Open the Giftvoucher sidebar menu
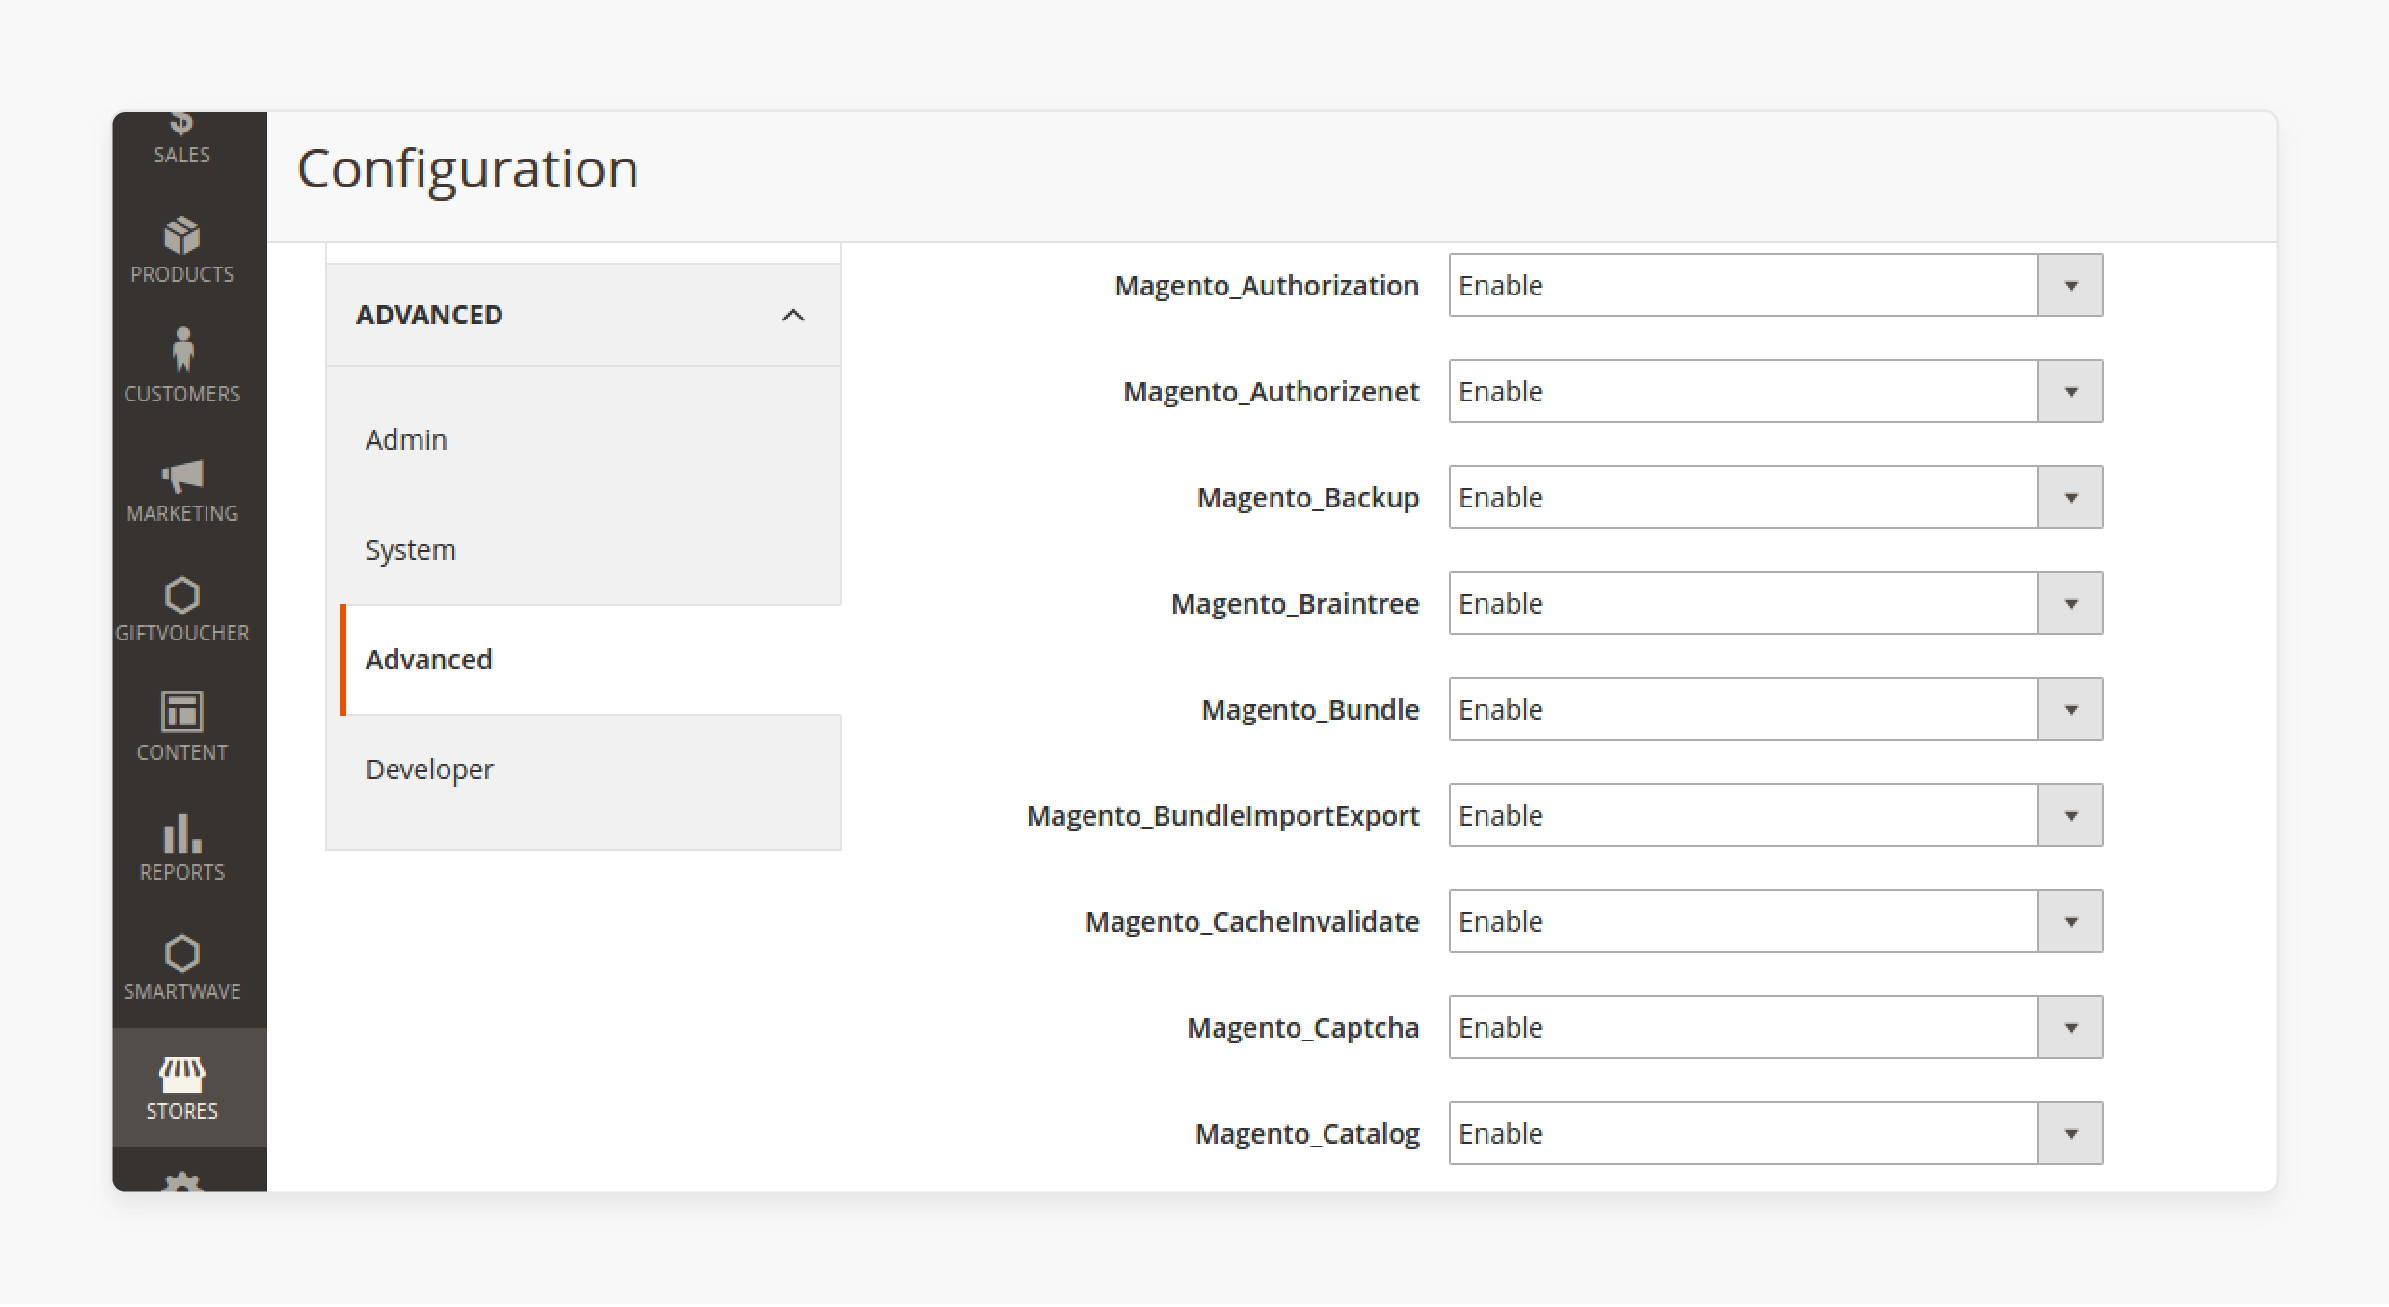 pos(182,610)
